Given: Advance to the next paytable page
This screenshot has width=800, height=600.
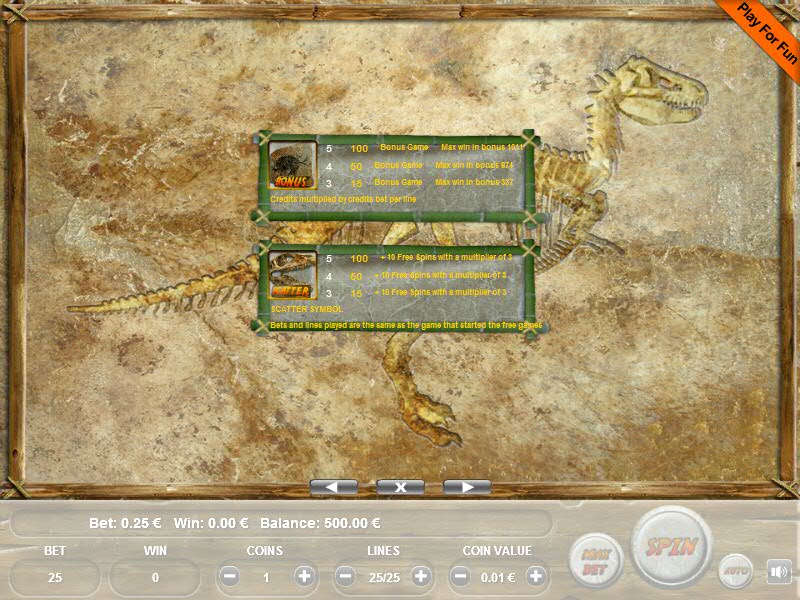Looking at the screenshot, I should 466,487.
